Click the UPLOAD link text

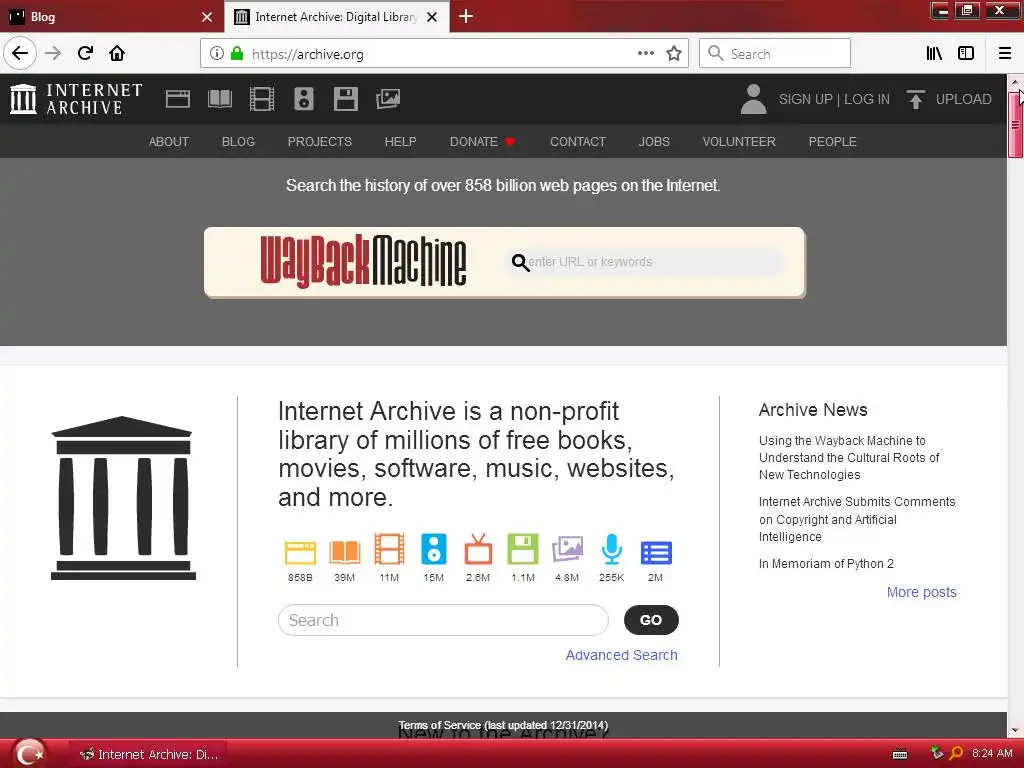[x=963, y=99]
